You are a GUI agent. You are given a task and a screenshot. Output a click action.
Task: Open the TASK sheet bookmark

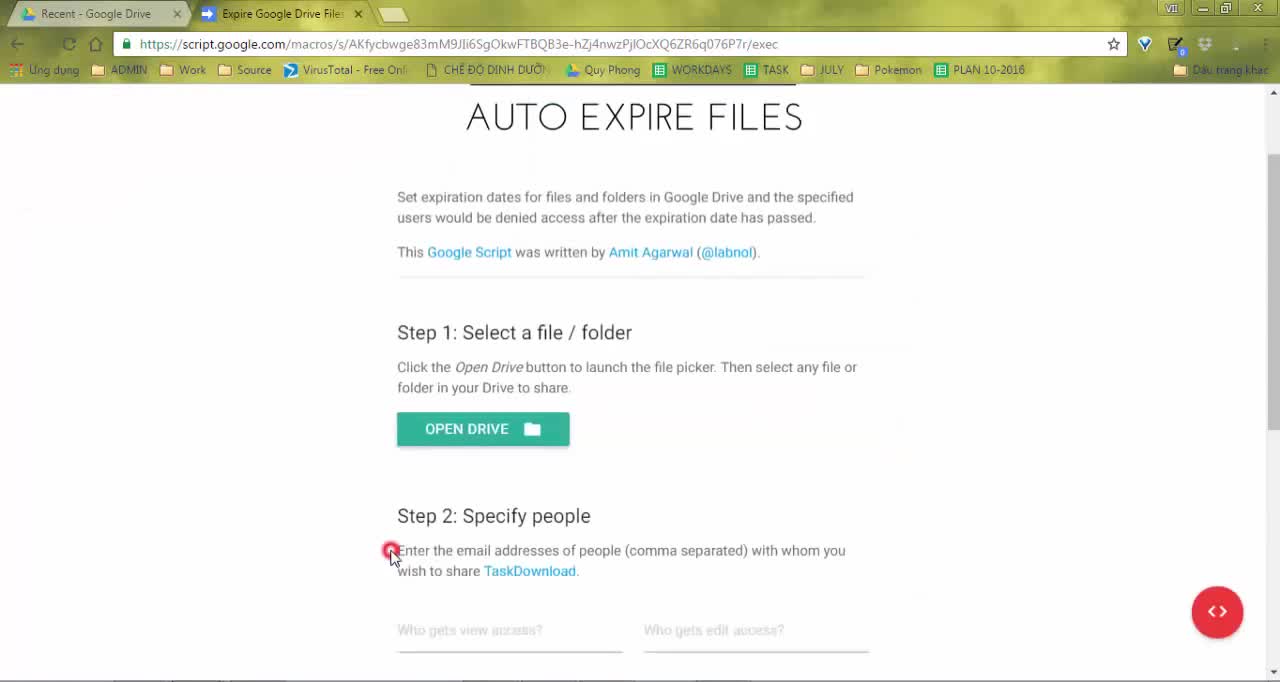pyautogui.click(x=766, y=70)
